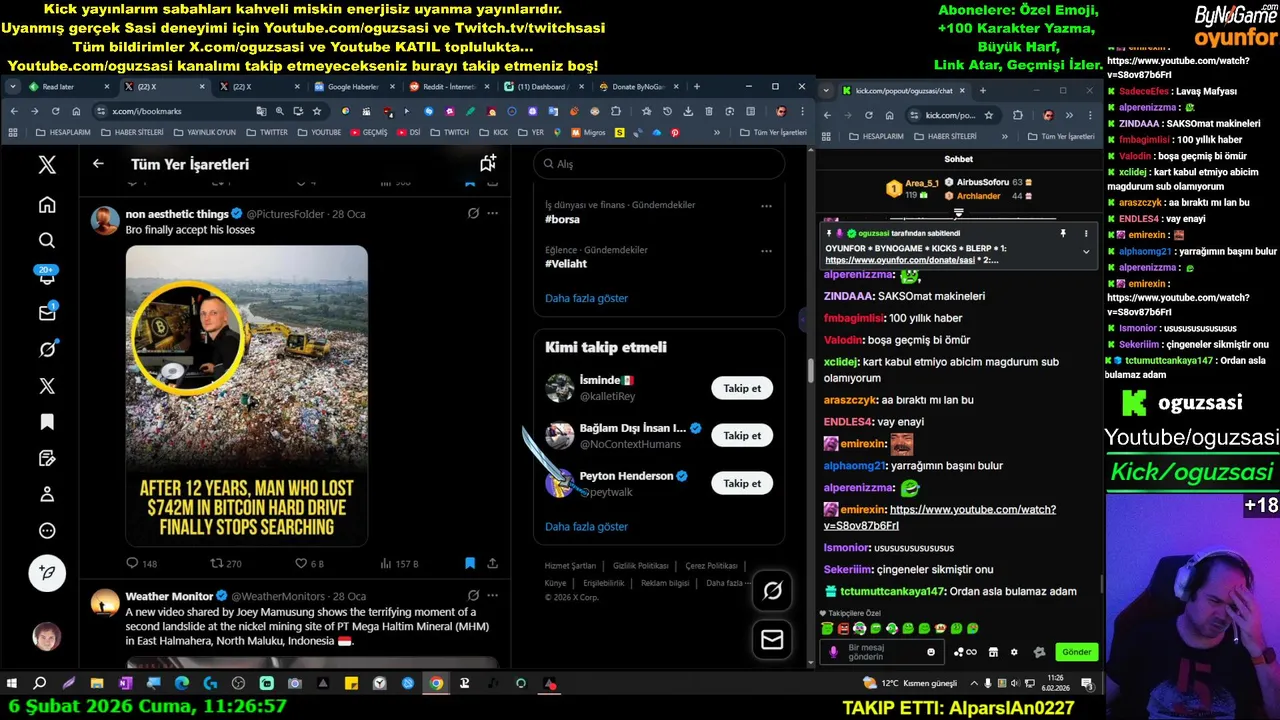Click the add bookmark folder icon
The width and height of the screenshot is (1280, 720).
pos(487,163)
